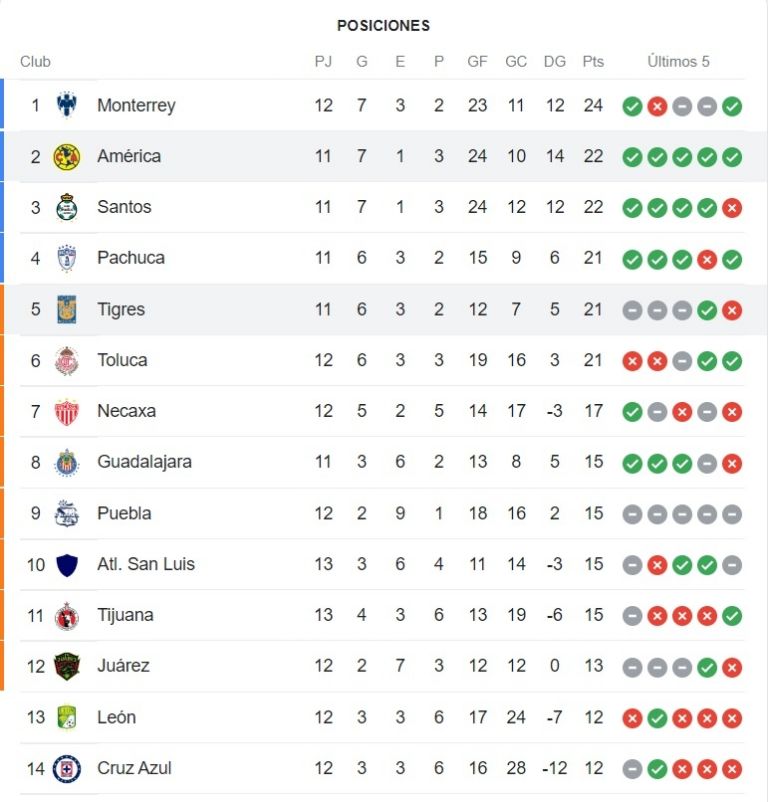The image size is (768, 802).
Task: Click the DG column header
Action: coord(555,61)
